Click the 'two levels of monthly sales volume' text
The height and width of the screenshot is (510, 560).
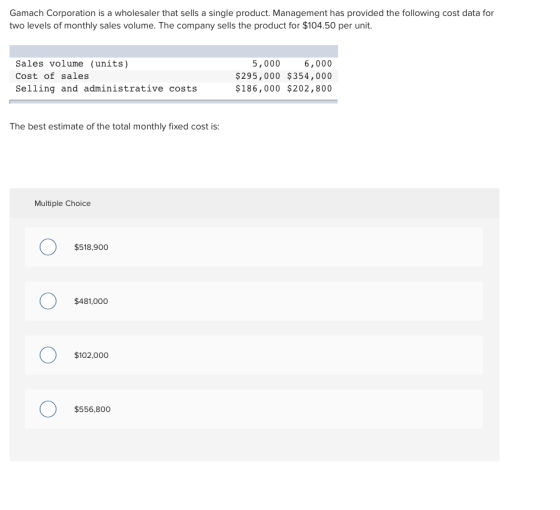(x=82, y=26)
